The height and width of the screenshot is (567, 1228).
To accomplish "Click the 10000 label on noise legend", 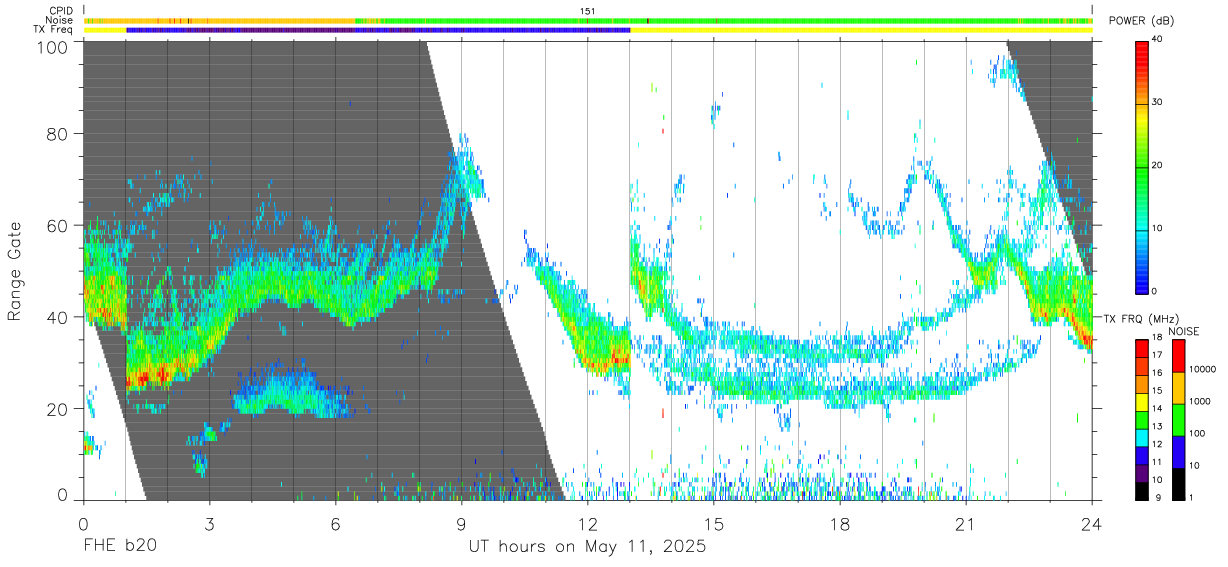I will click(1201, 369).
